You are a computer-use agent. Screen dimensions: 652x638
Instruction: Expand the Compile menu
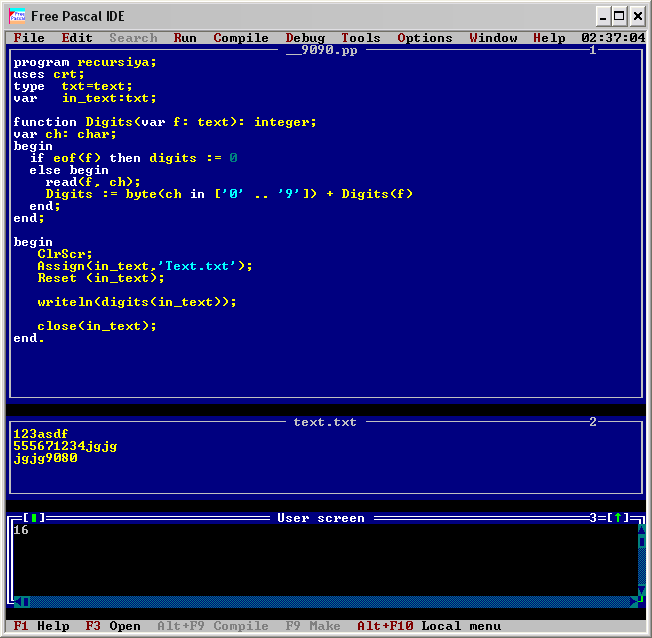pyautogui.click(x=241, y=38)
